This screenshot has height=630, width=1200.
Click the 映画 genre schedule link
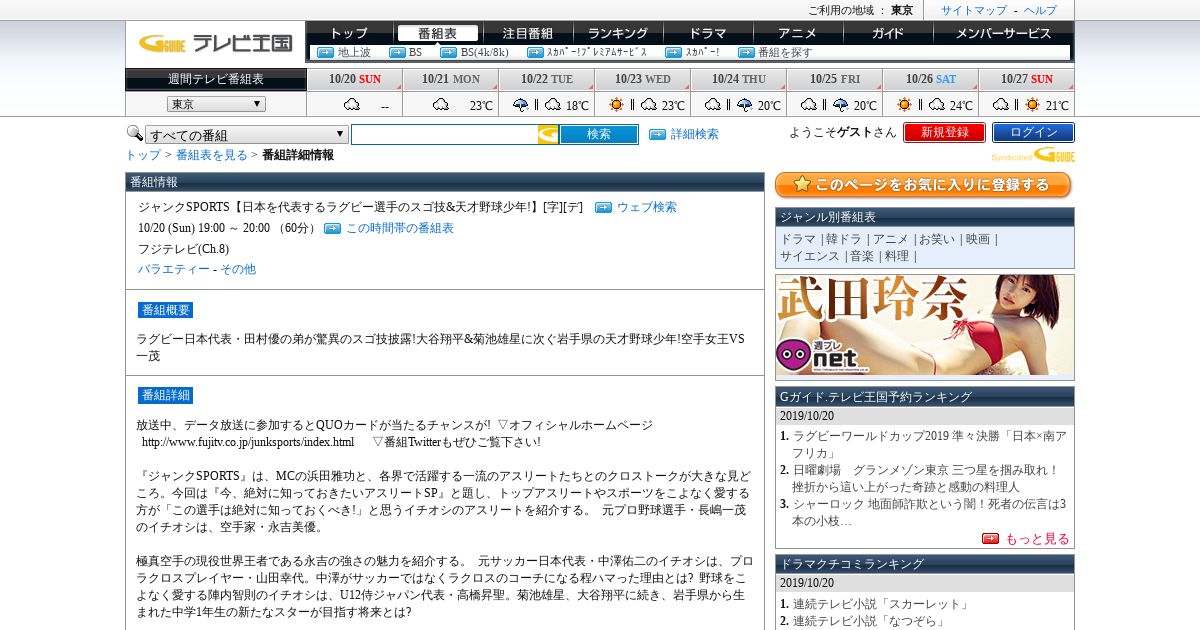point(978,239)
